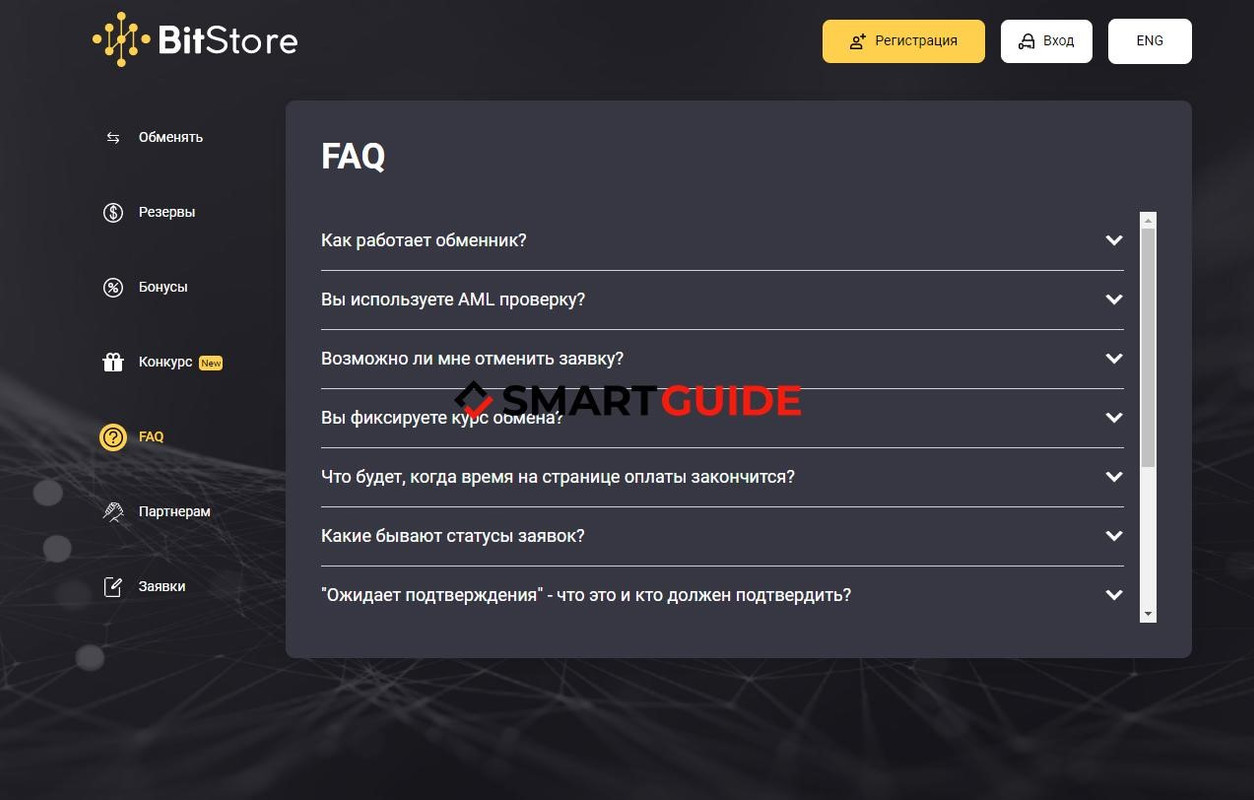The image size is (1254, 800).
Task: Open the Резервы menu item
Action: click(167, 212)
